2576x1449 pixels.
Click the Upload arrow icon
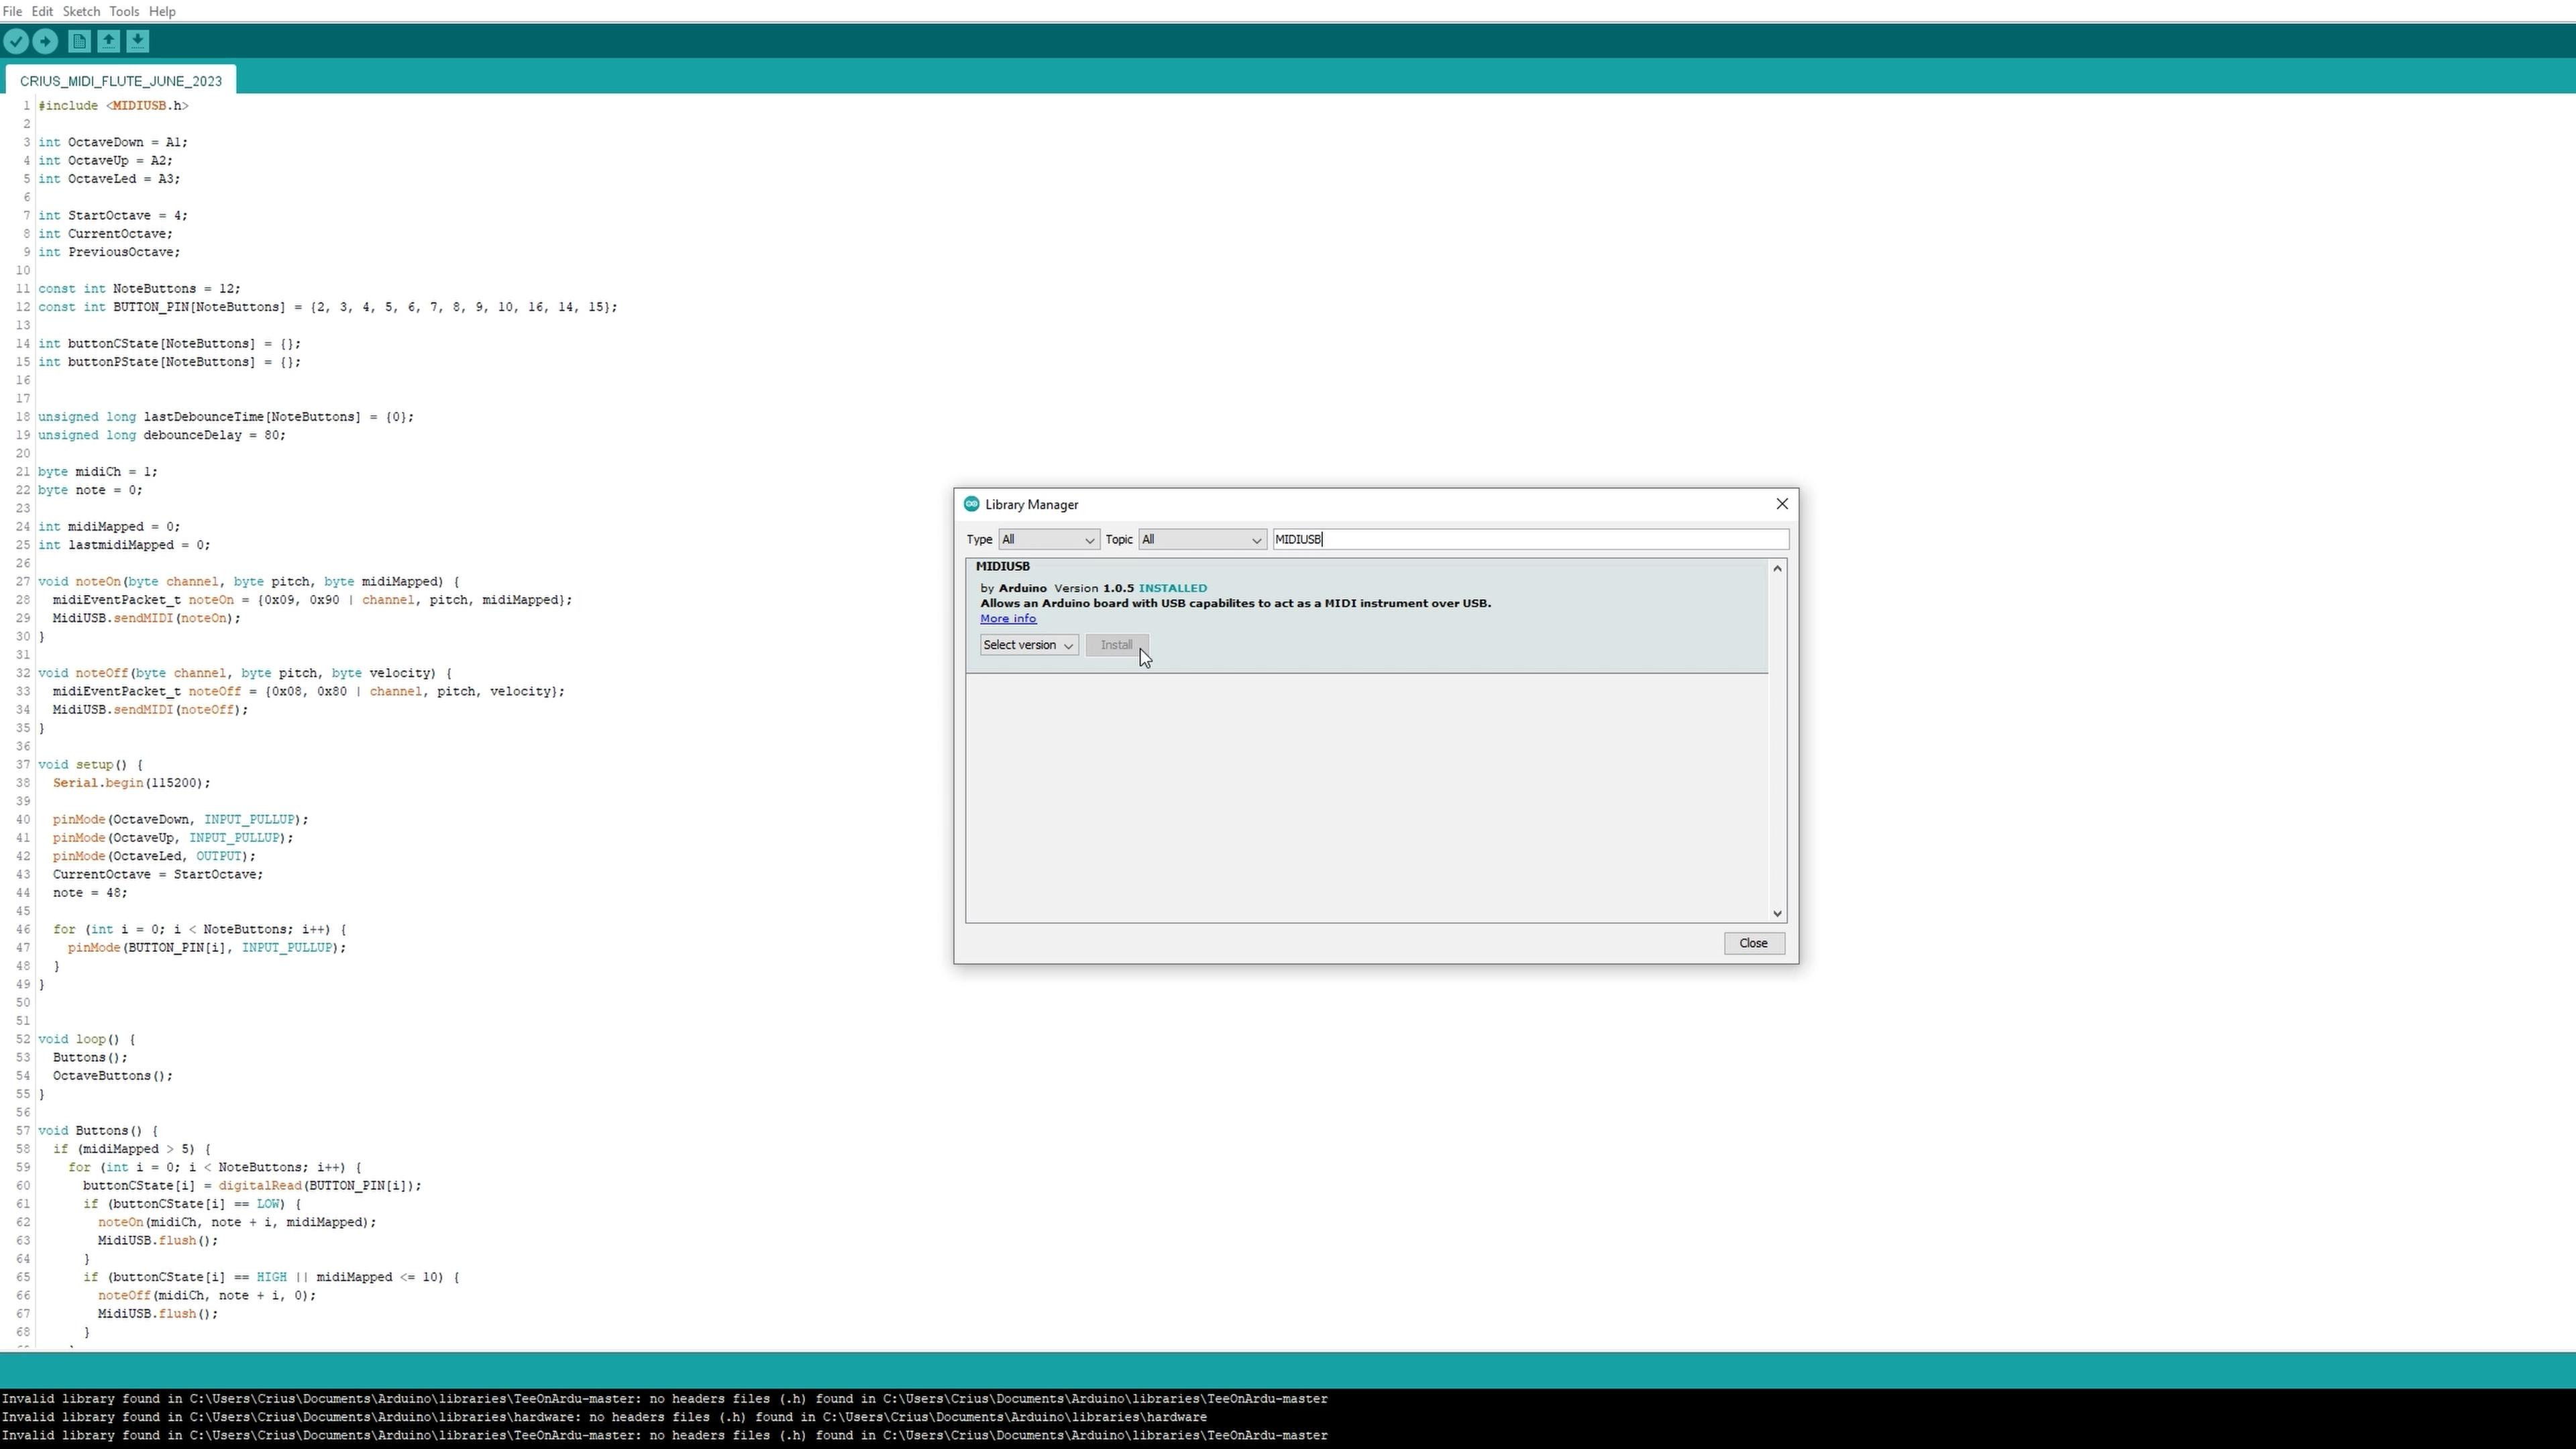coord(45,41)
